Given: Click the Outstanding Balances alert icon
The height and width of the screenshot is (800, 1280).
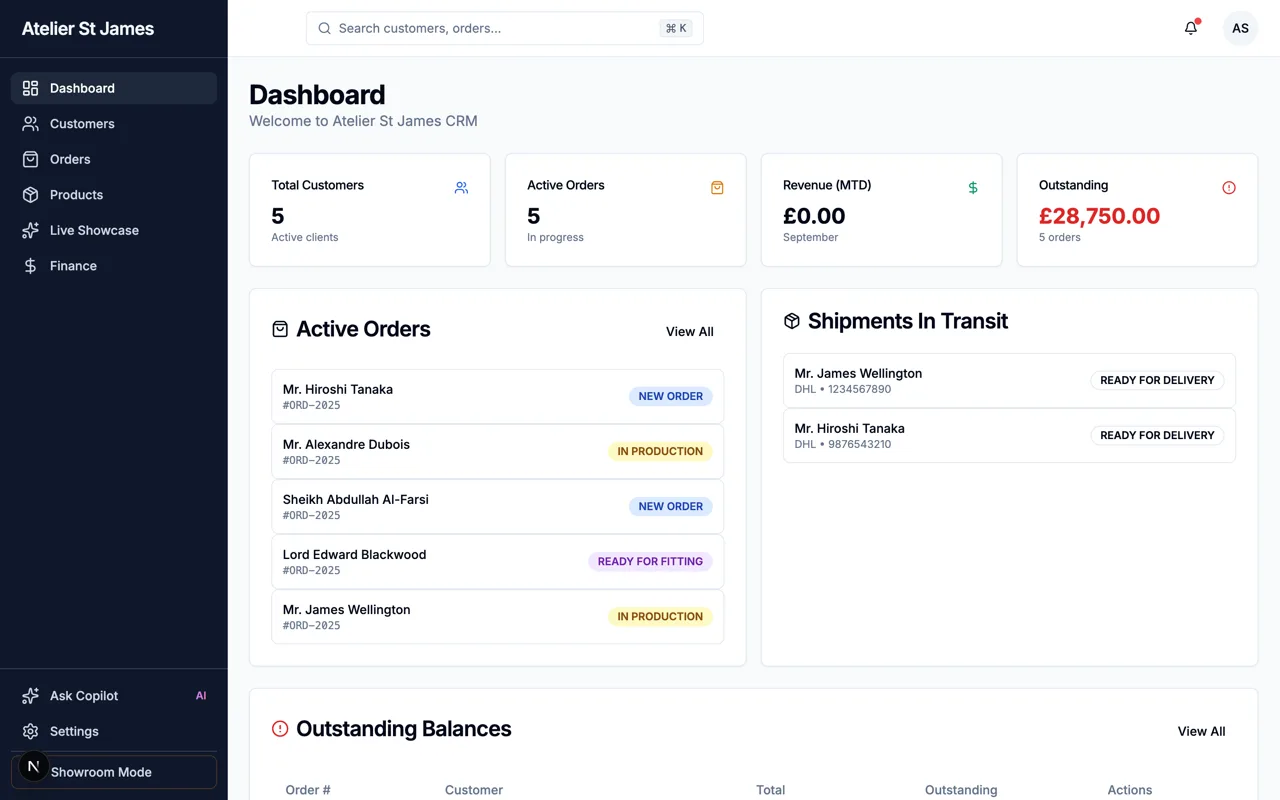Looking at the screenshot, I should click(x=280, y=729).
